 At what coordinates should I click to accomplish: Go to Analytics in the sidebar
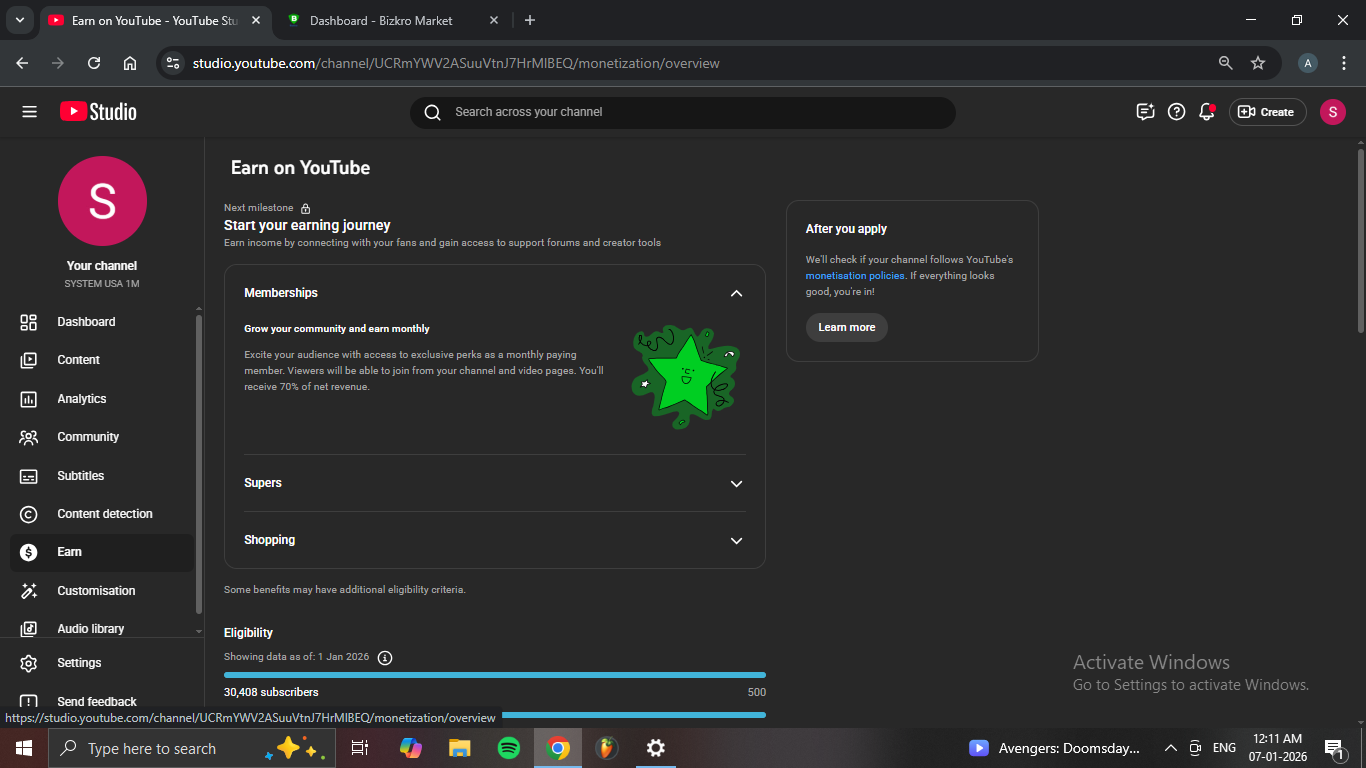pyautogui.click(x=82, y=399)
